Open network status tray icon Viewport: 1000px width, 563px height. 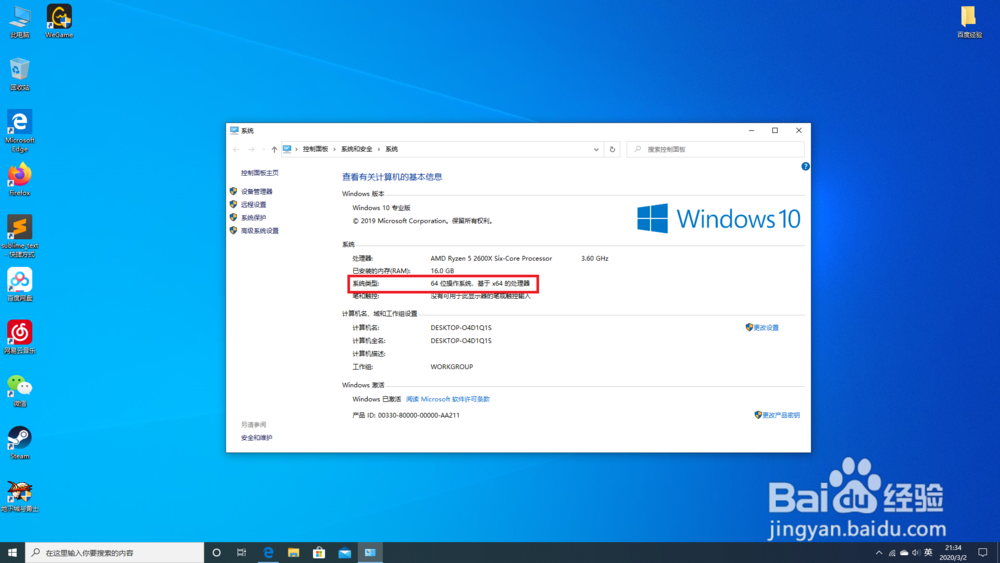[892, 552]
